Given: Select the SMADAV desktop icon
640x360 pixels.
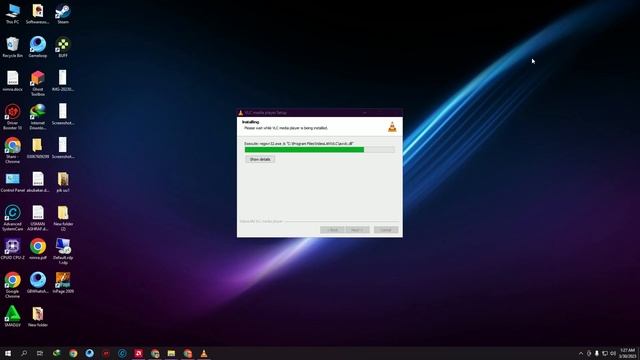Looking at the screenshot, I should tap(12, 316).
